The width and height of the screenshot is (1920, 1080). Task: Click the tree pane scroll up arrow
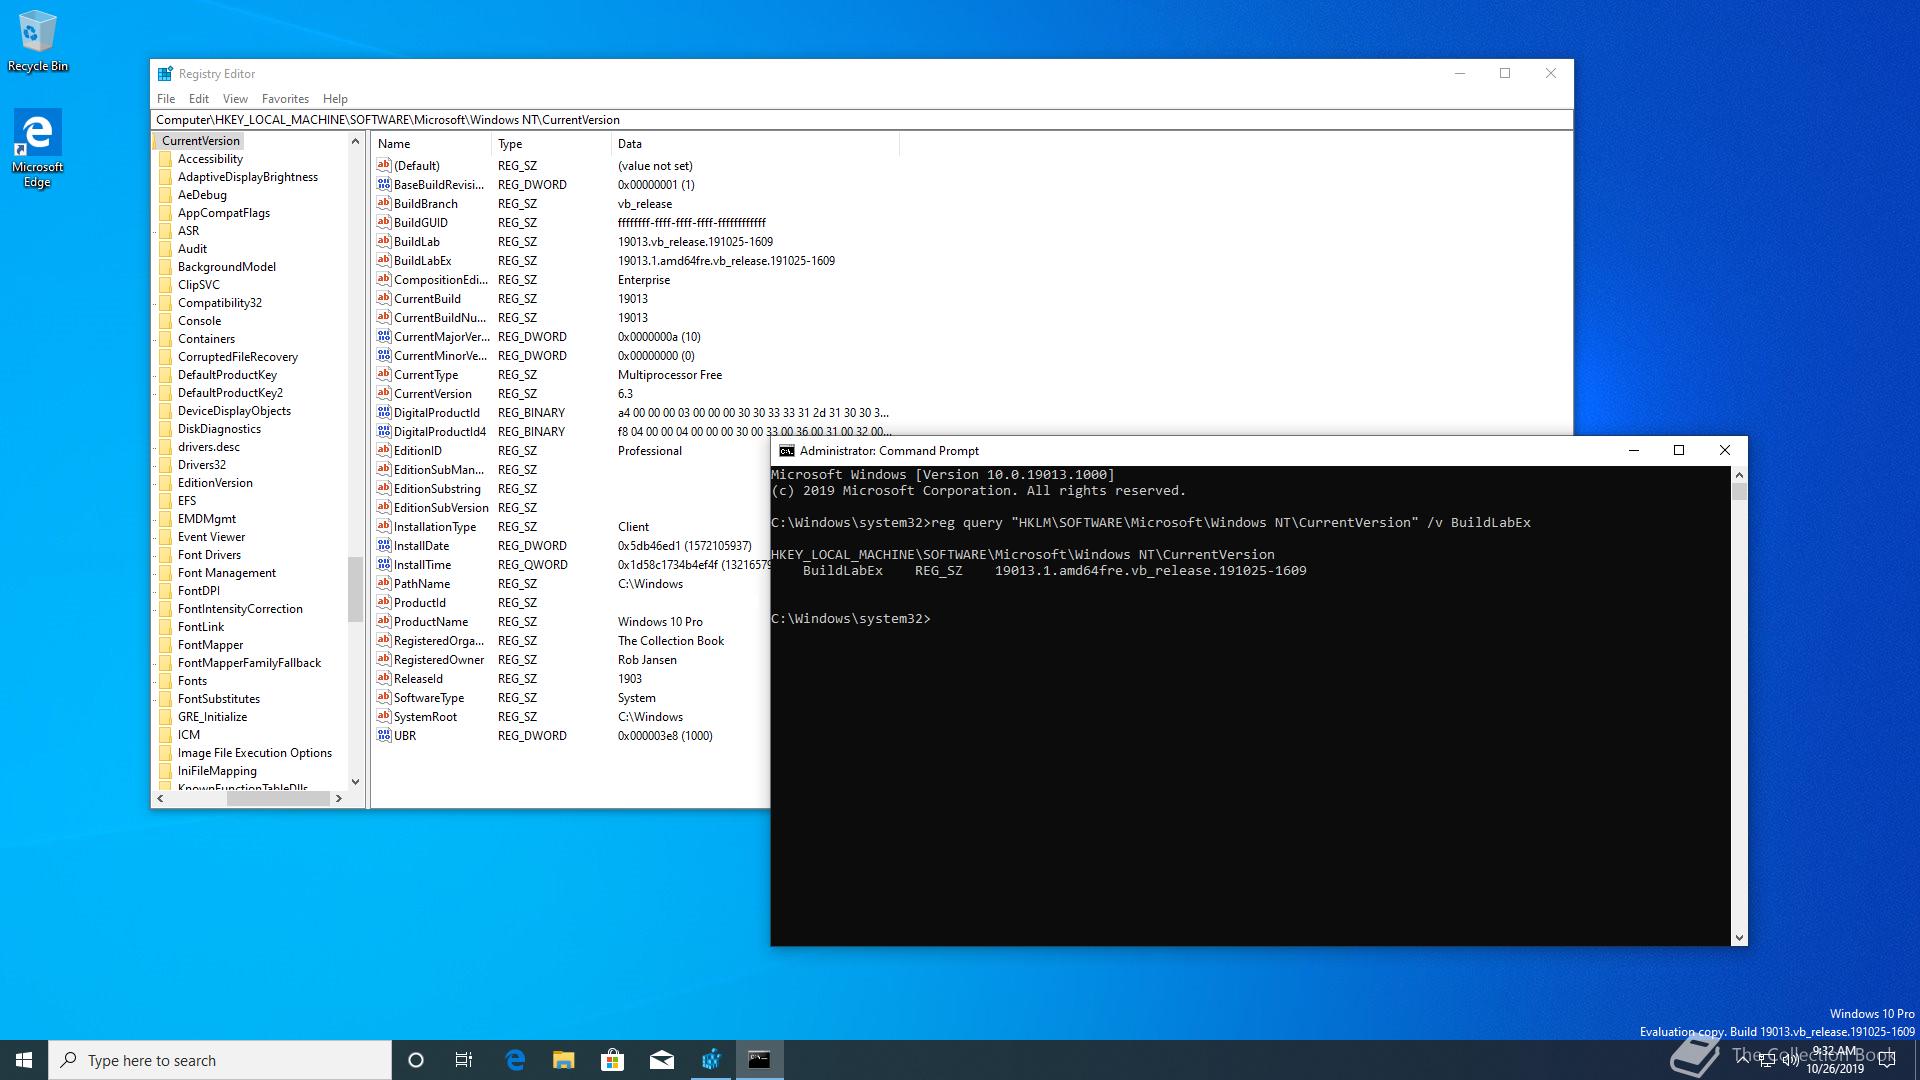pos(355,142)
